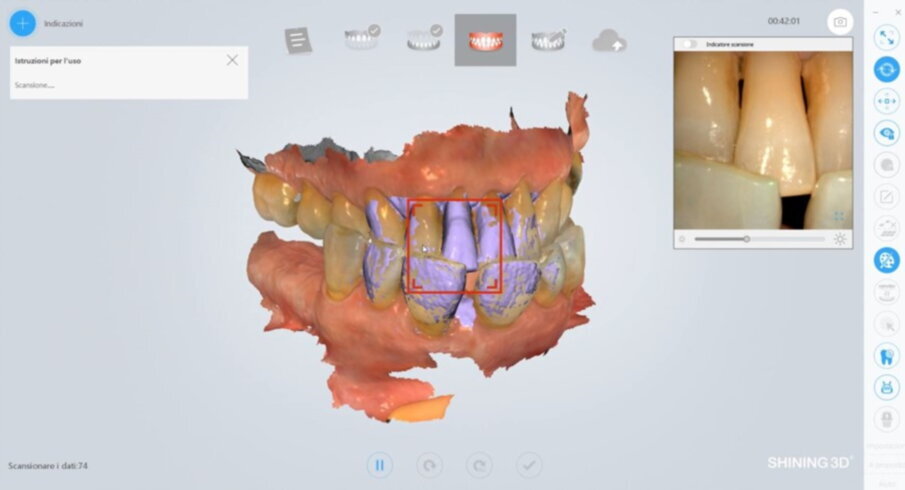The height and width of the screenshot is (490, 905).
Task: Click the red scan frame on the model
Action: (455, 245)
